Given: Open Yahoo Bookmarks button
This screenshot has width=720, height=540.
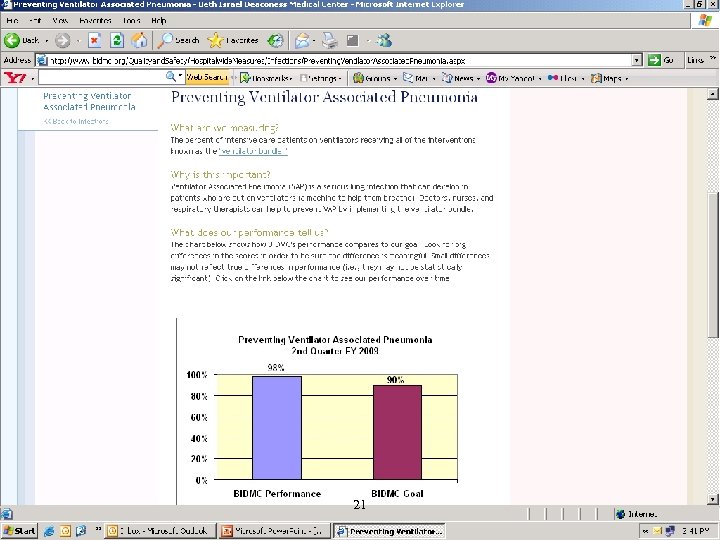Looking at the screenshot, I should [x=266, y=78].
